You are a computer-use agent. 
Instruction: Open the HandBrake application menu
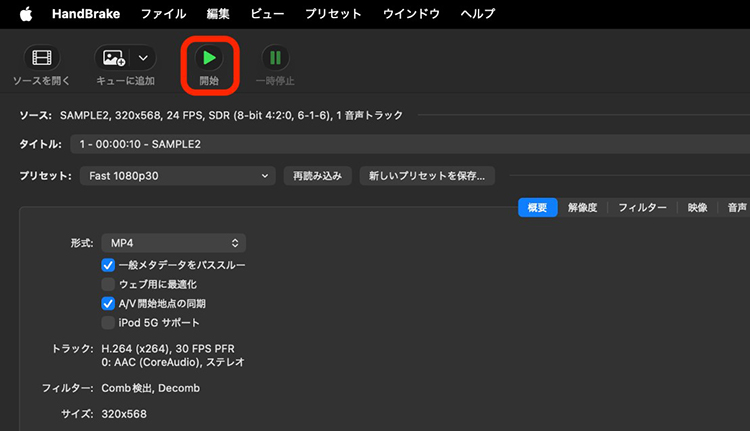[86, 14]
